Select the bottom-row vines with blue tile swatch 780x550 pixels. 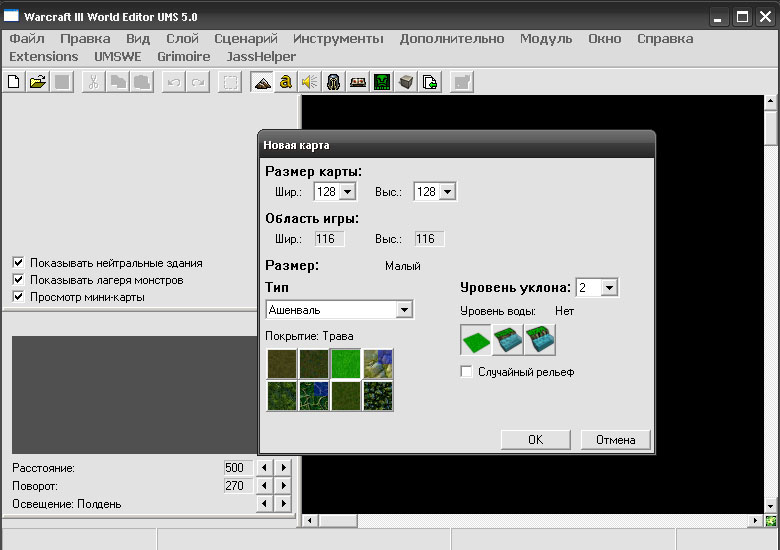pyautogui.click(x=314, y=396)
